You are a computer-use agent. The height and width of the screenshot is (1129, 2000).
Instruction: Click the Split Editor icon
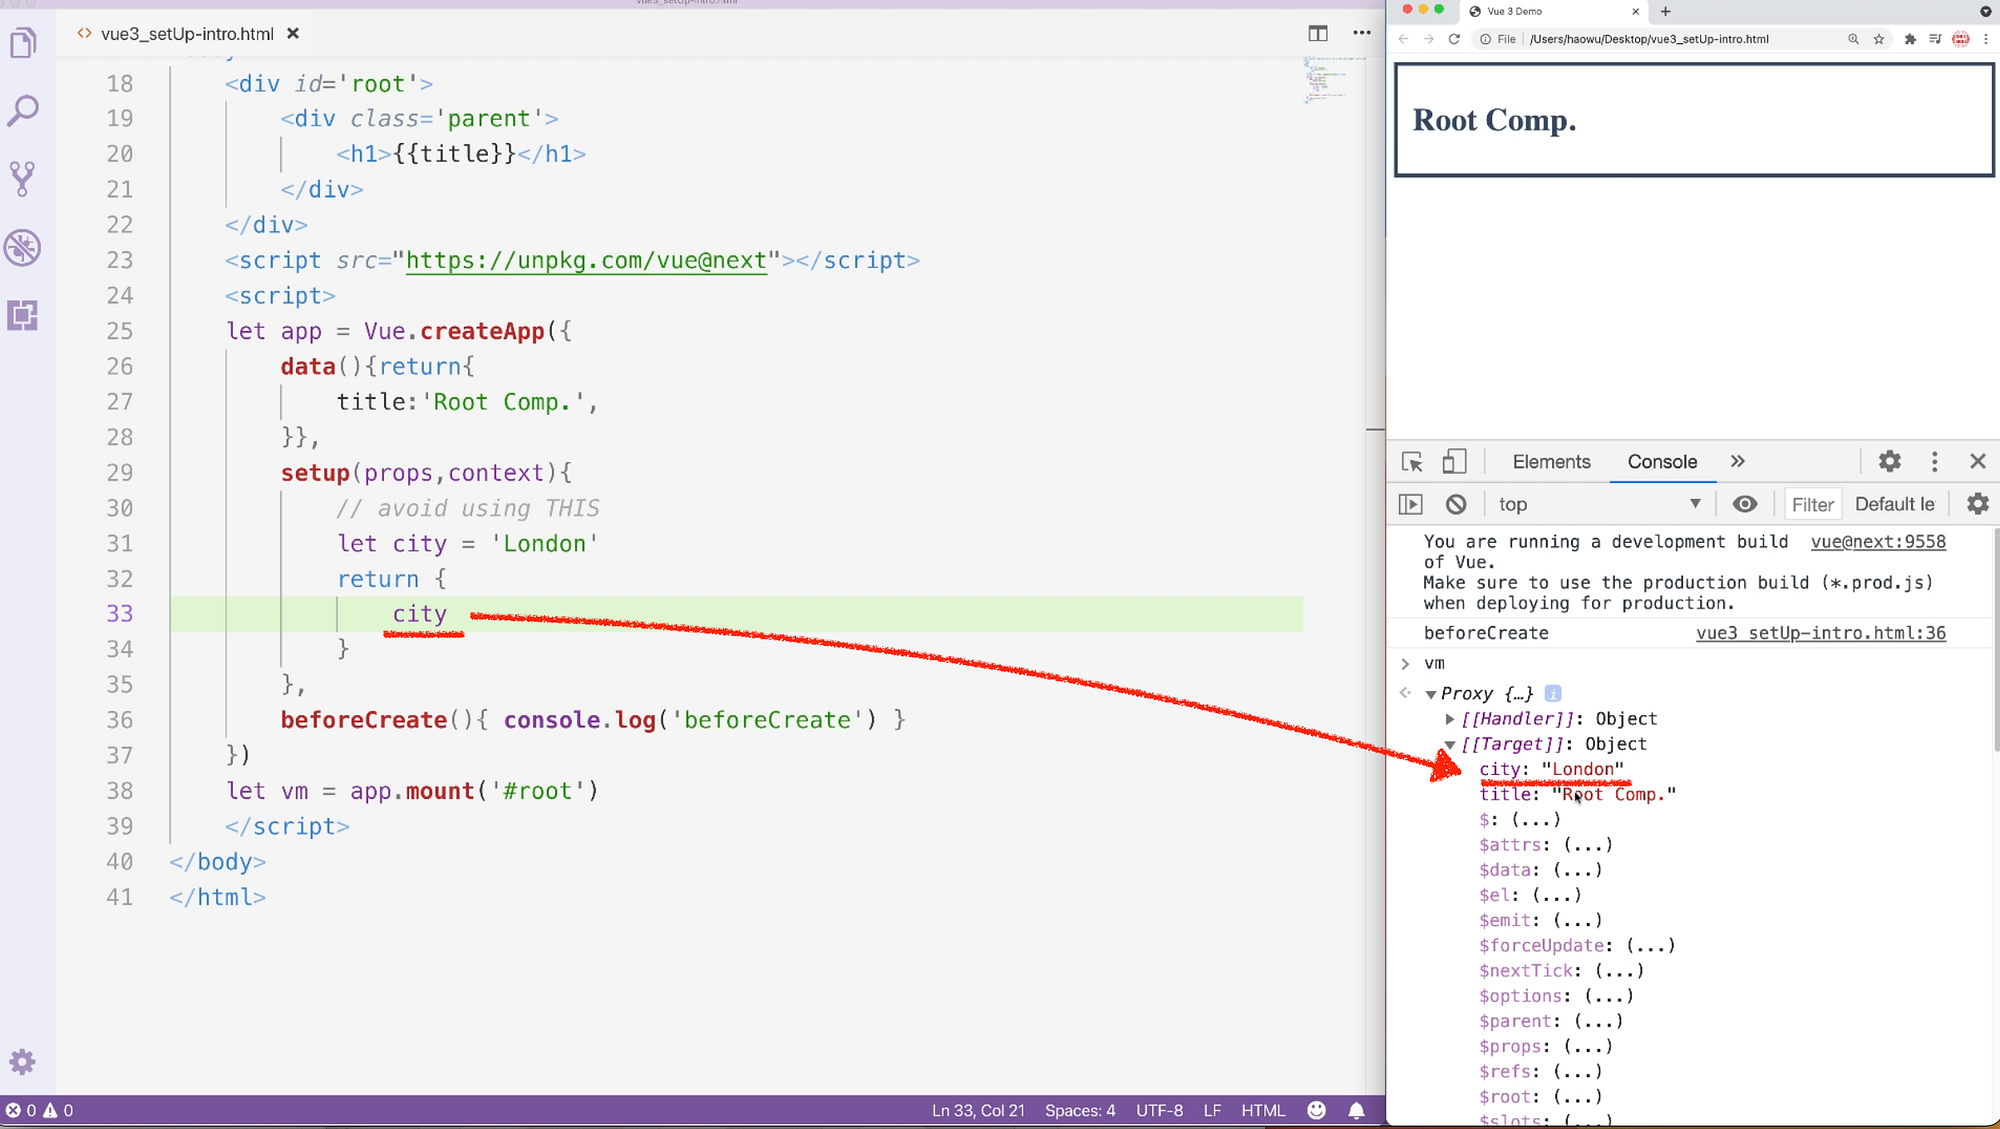tap(1318, 33)
